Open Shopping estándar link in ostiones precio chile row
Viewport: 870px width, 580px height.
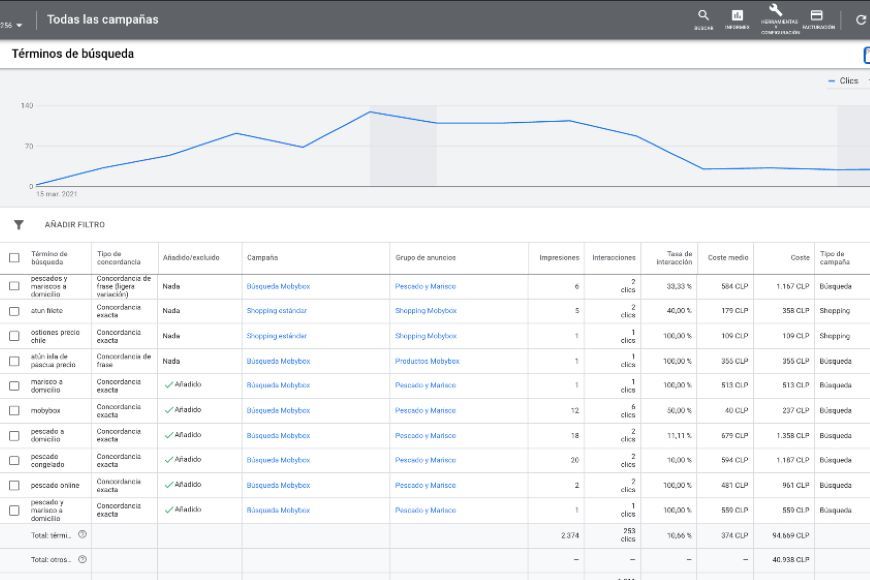tap(276, 336)
